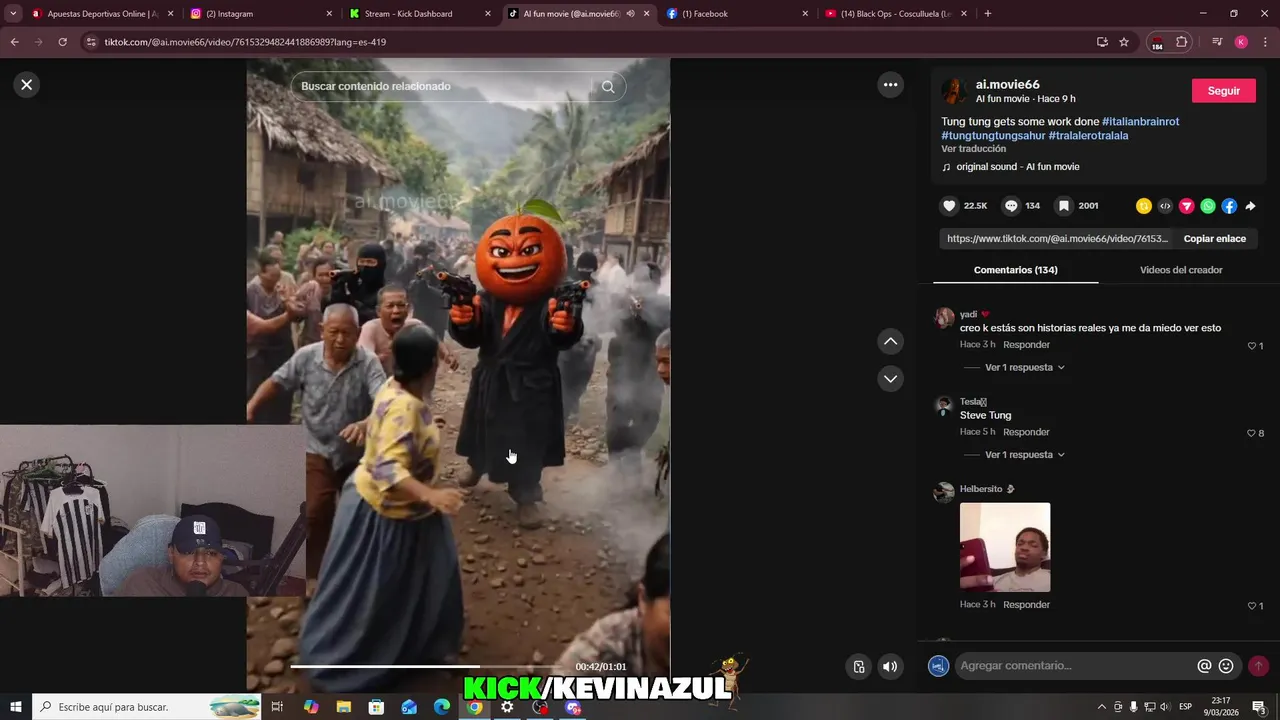Open Chrome three-dot menu
Image resolution: width=1280 pixels, height=720 pixels.
click(1265, 42)
